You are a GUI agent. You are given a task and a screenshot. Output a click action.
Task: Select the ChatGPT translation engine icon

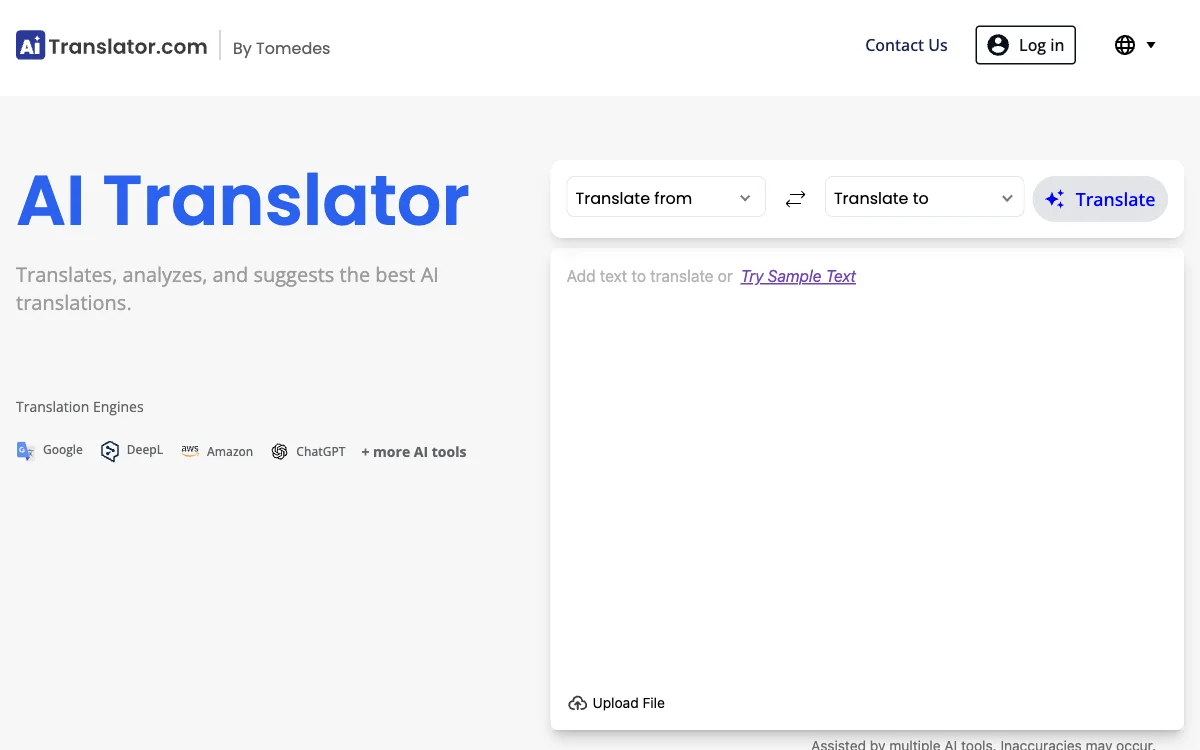pos(280,451)
